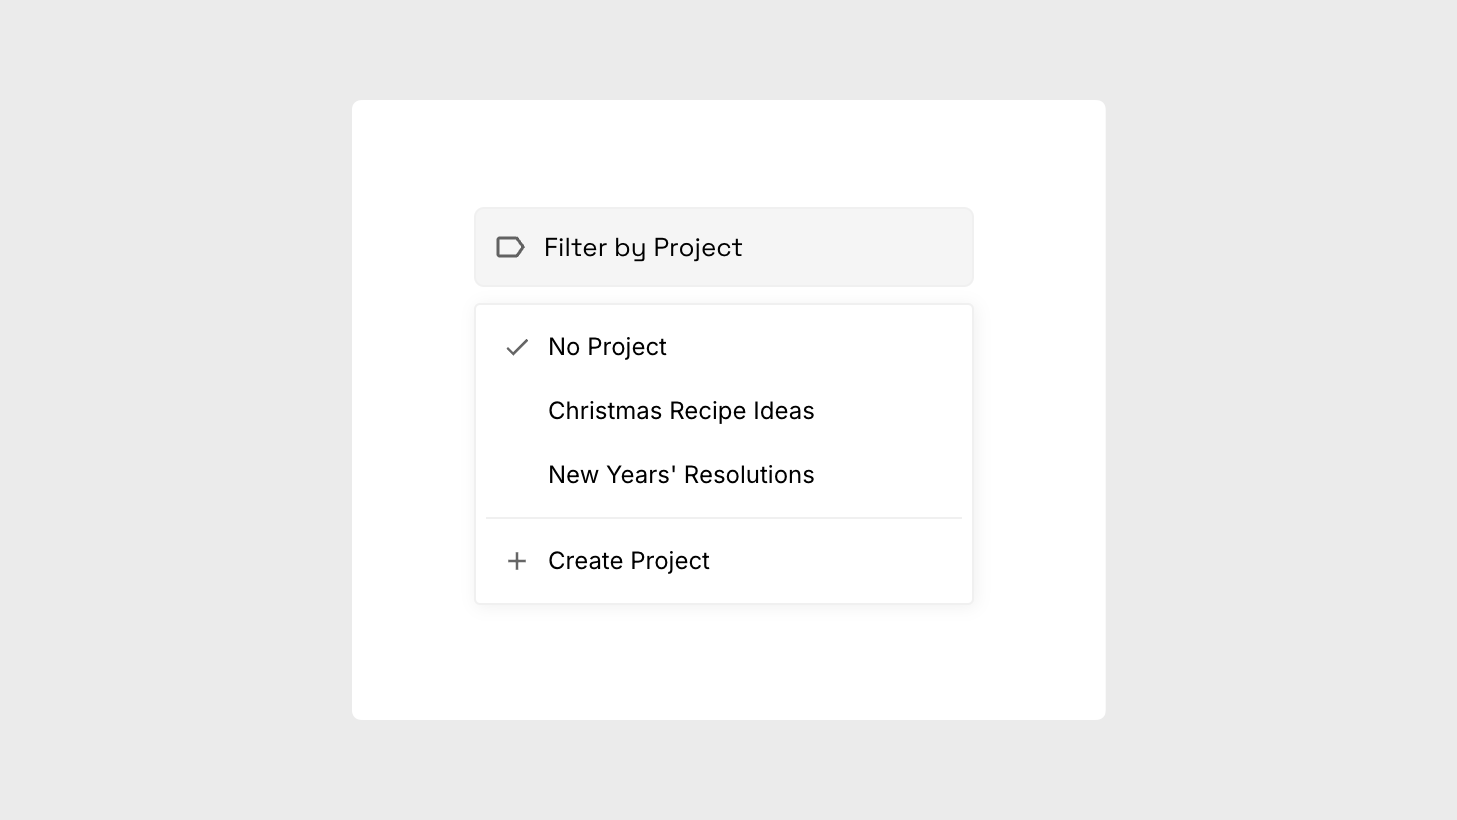Pick the New Years' Resolutions project
This screenshot has height=820, width=1457.
pyautogui.click(x=681, y=475)
